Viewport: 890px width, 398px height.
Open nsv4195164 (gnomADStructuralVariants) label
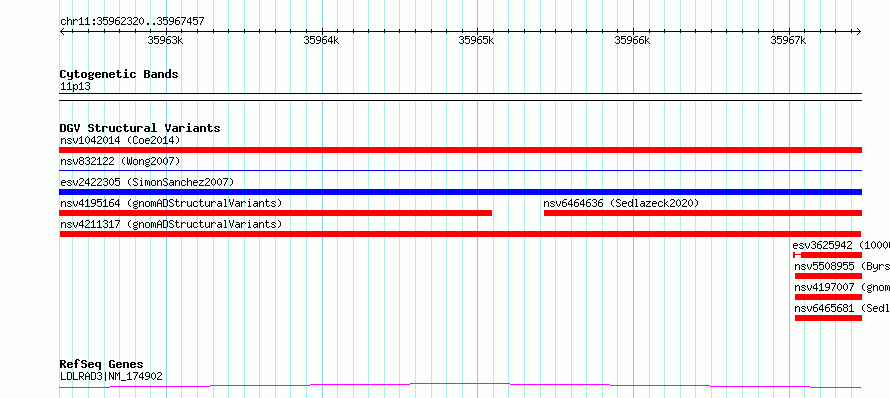pyautogui.click(x=171, y=203)
